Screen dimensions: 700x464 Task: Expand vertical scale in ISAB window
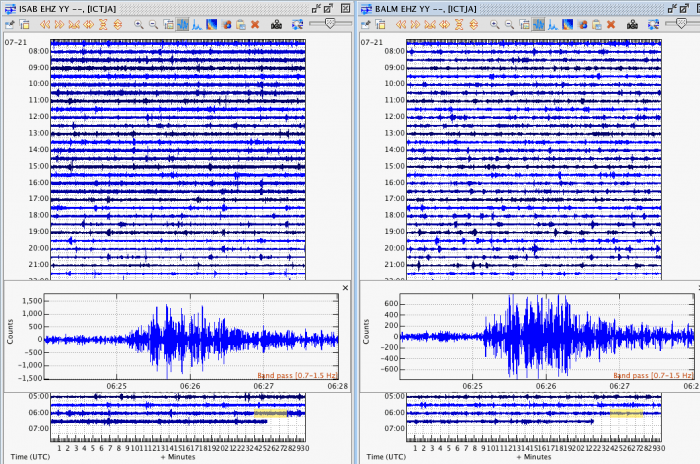pos(118,25)
